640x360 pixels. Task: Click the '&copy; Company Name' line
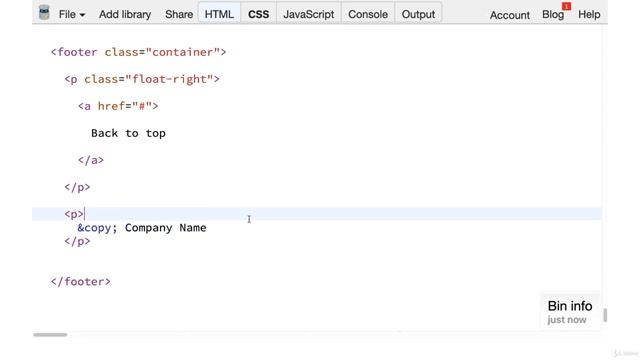point(142,228)
